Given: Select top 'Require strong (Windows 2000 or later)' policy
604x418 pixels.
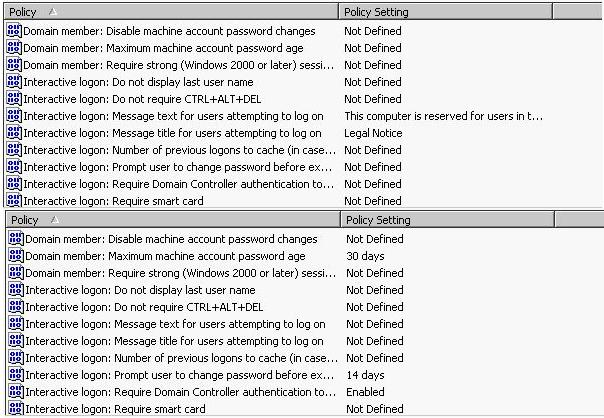Looking at the screenshot, I should click(178, 65).
